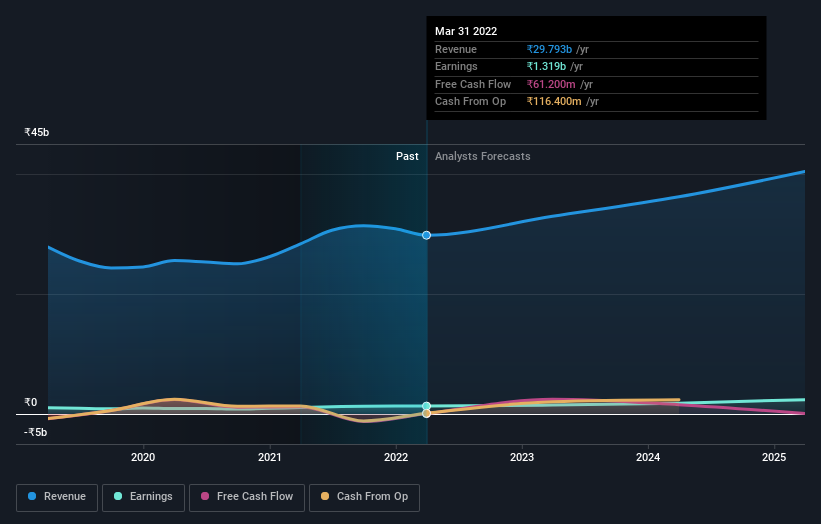Click the Mar 31 2022 tooltip date
821x524 pixels.
(466, 31)
